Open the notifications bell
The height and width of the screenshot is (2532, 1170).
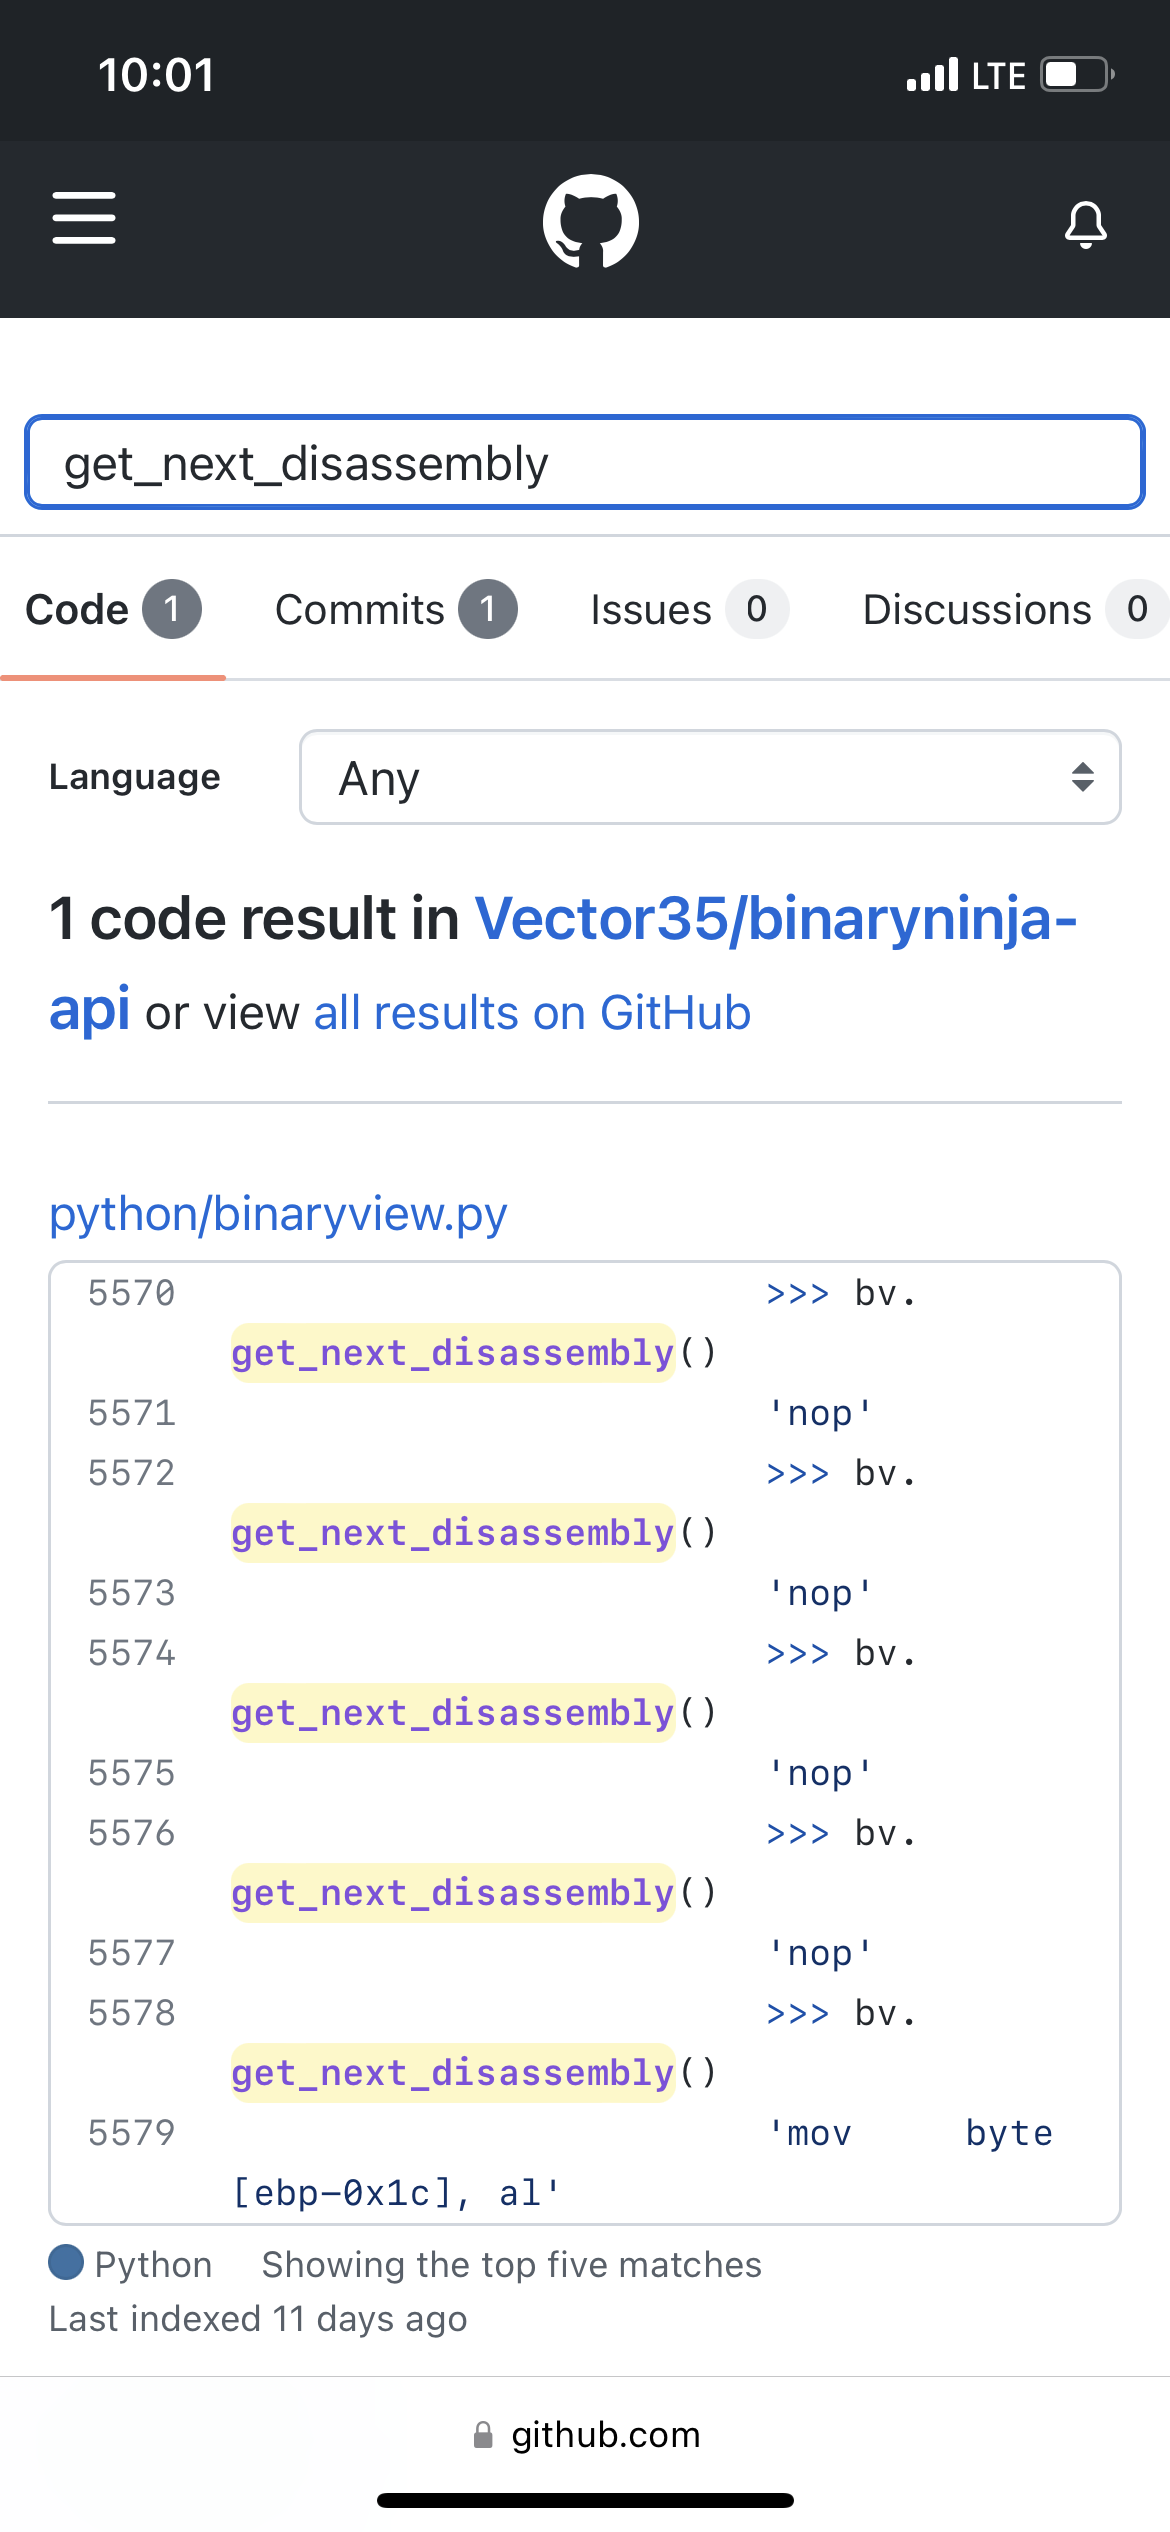pos(1085,223)
